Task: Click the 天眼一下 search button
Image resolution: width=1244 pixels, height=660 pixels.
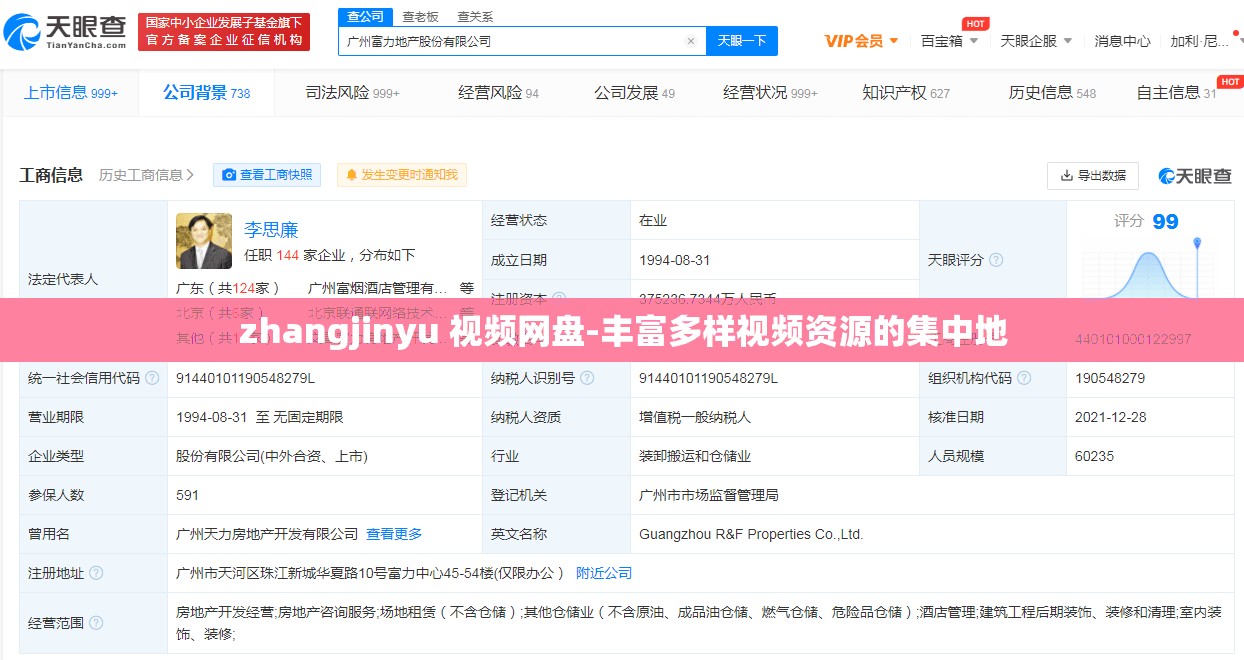Action: 742,41
